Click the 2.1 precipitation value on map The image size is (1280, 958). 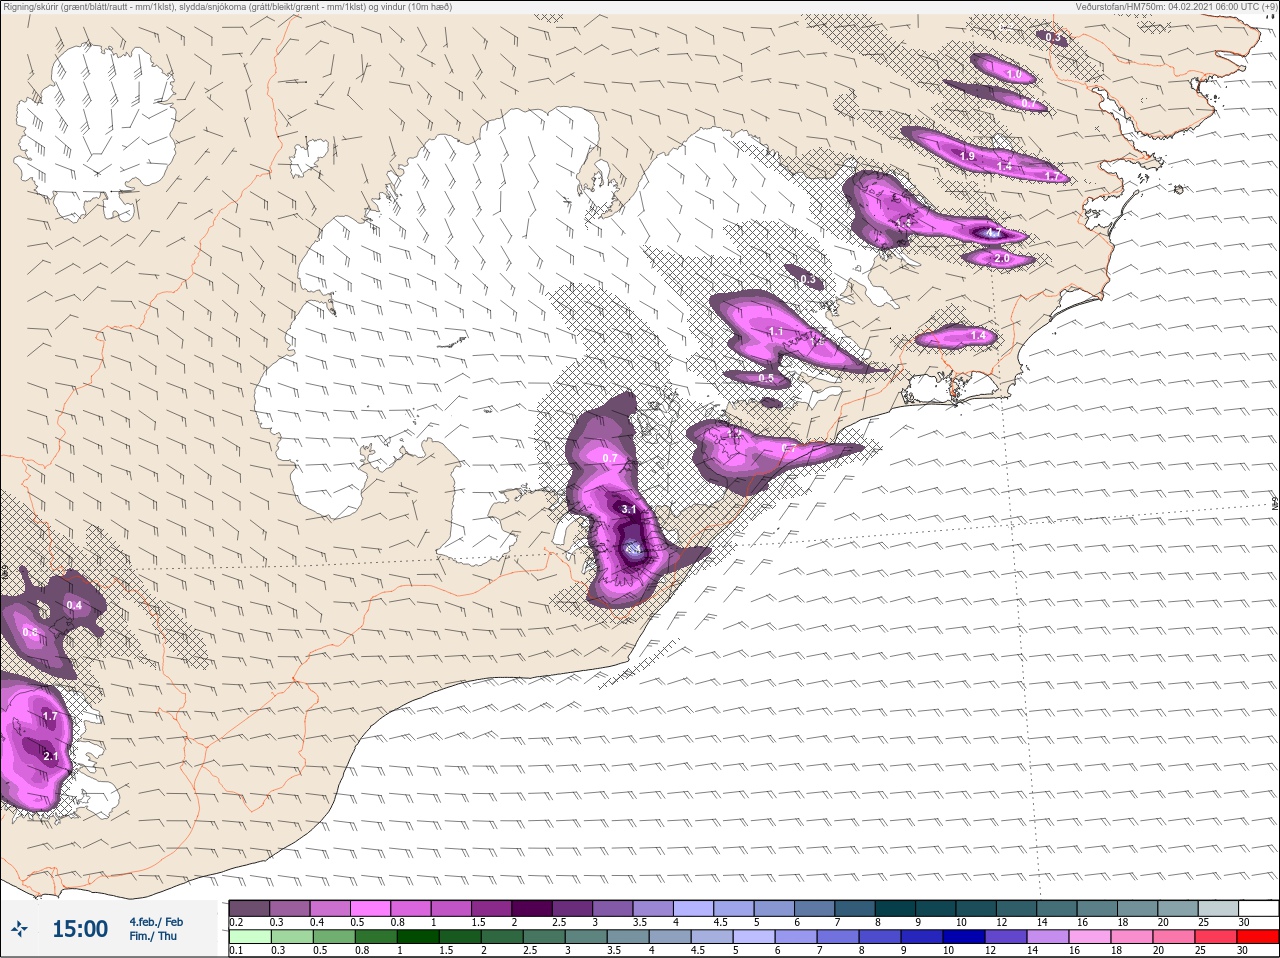51,757
